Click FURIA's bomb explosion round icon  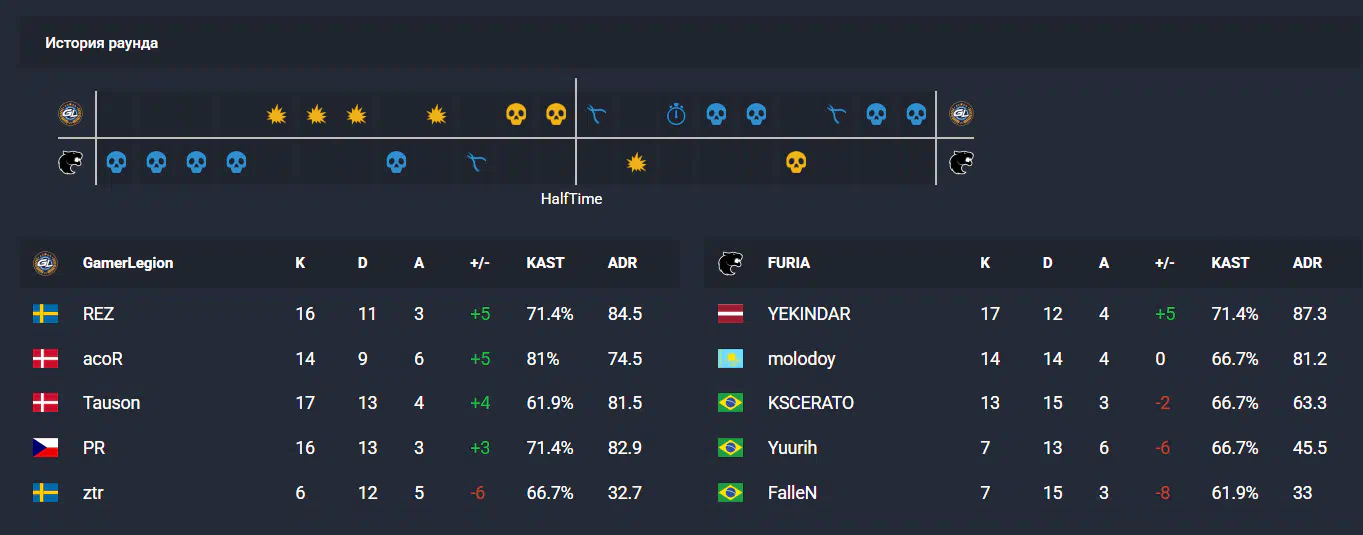coord(636,162)
